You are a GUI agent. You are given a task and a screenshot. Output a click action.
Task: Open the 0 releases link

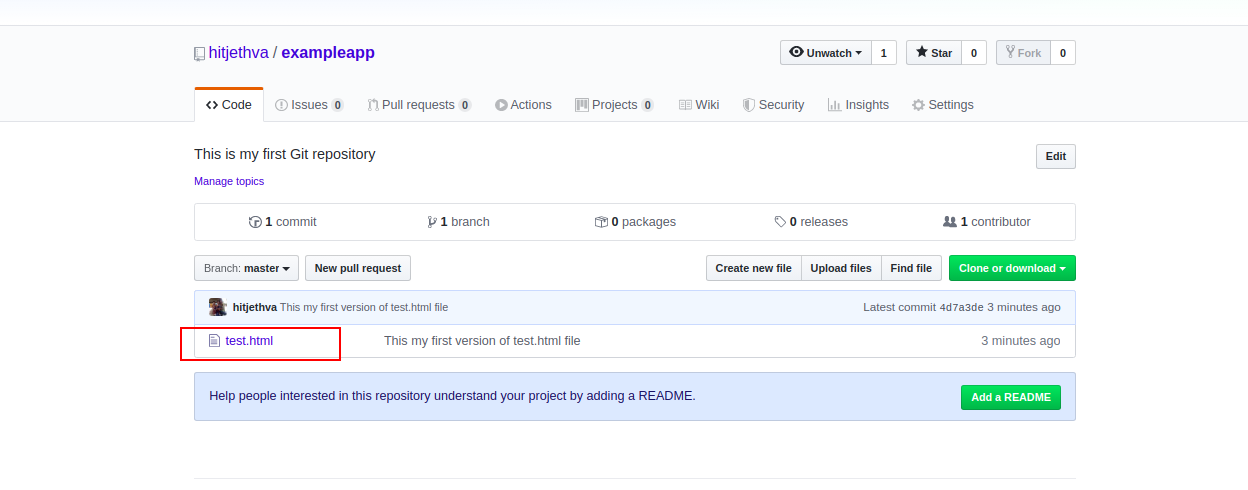pyautogui.click(x=811, y=222)
